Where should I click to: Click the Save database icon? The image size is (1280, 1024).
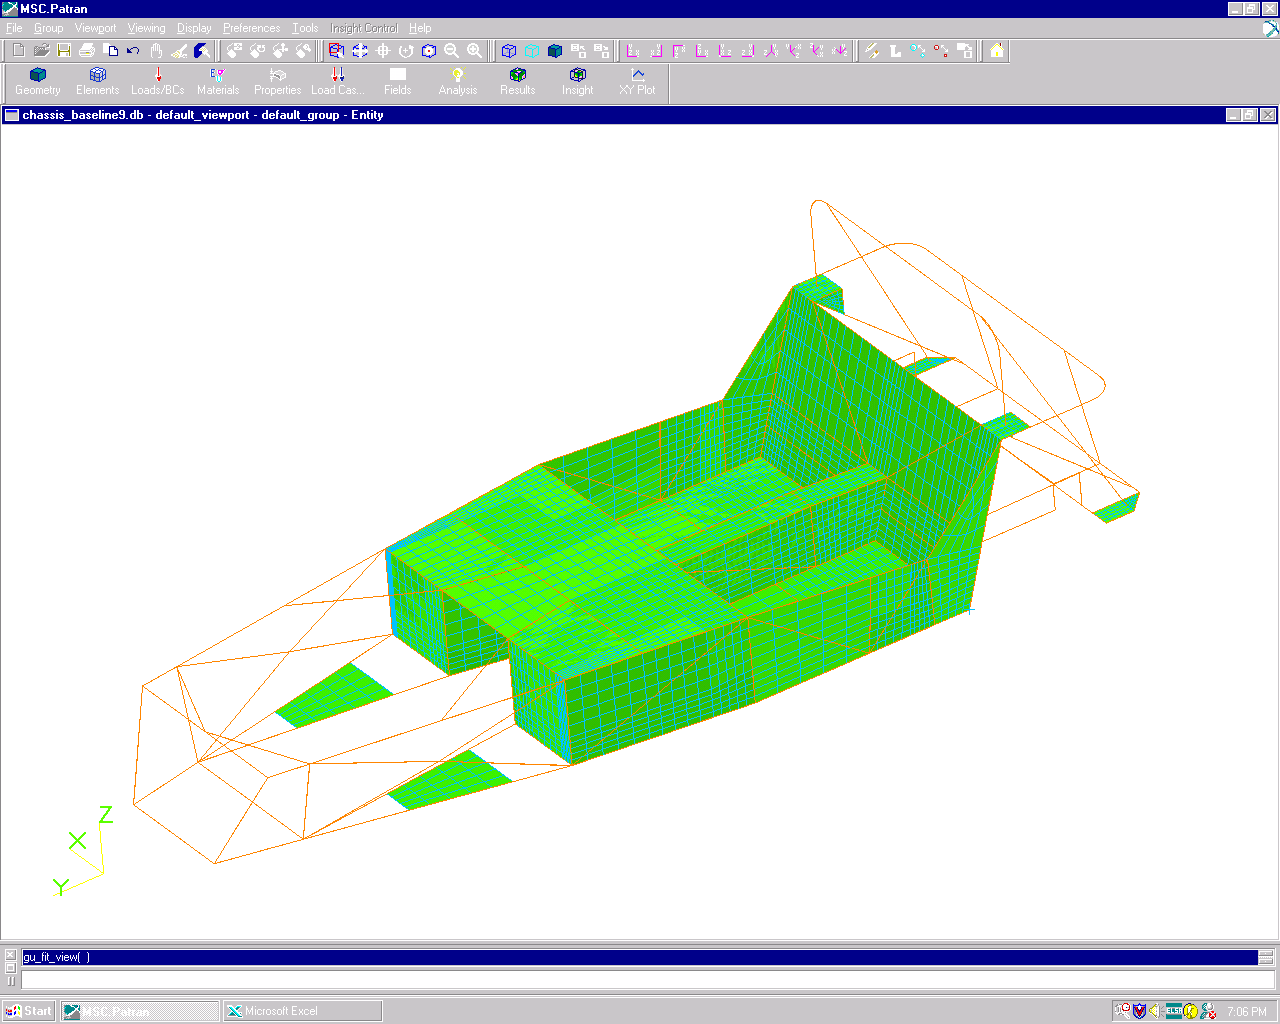[x=64, y=50]
